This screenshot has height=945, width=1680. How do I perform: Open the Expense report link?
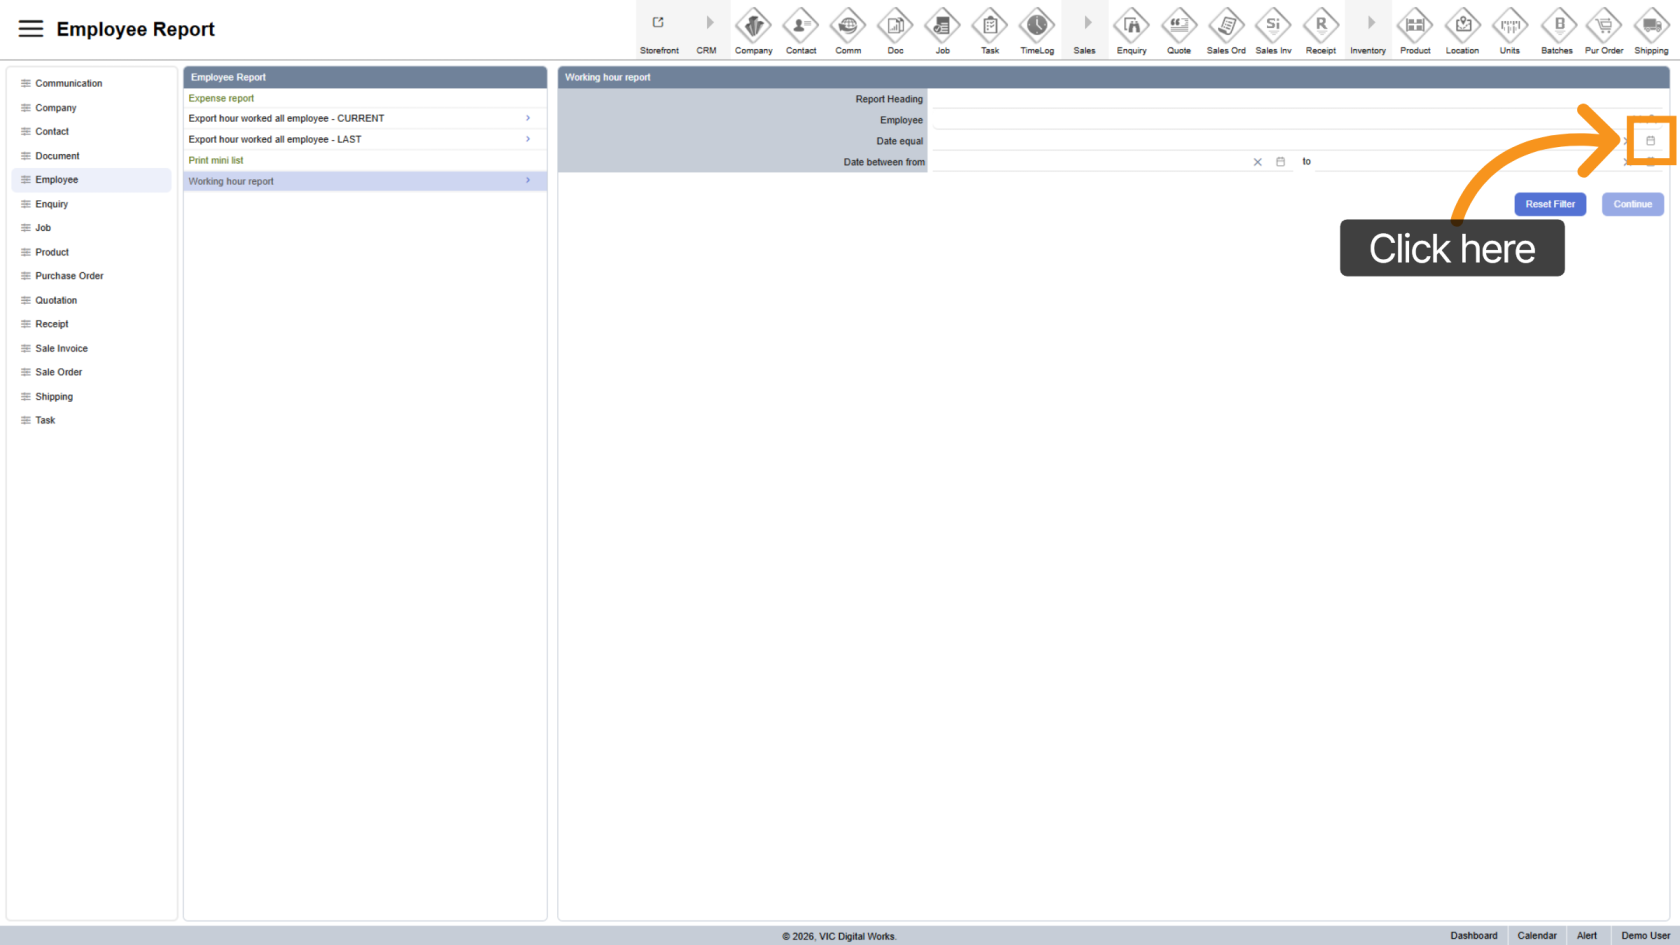(221, 98)
